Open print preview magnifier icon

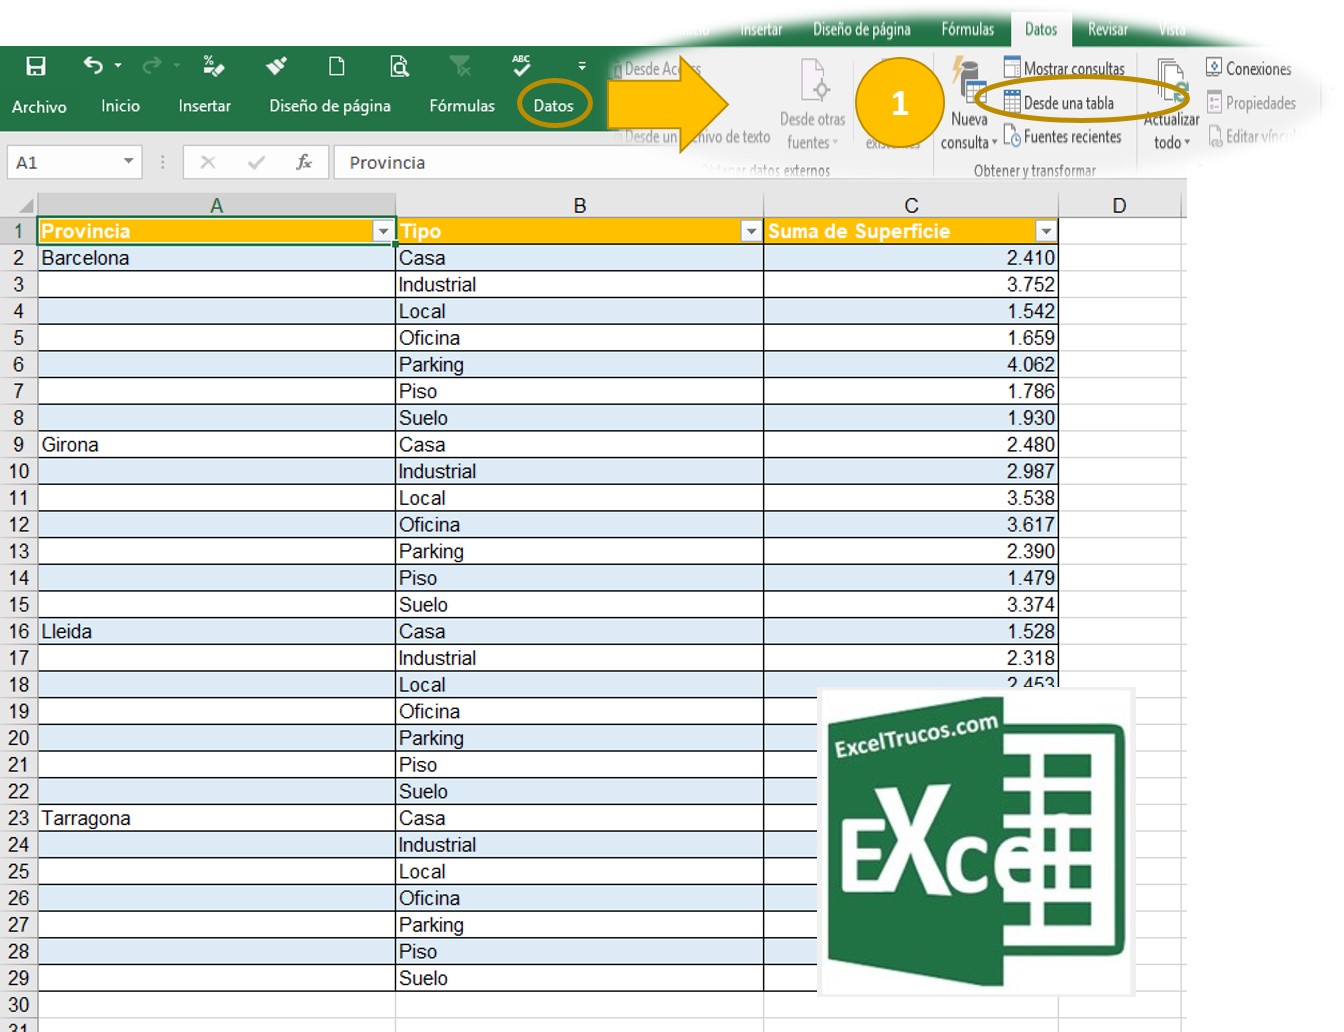[399, 67]
